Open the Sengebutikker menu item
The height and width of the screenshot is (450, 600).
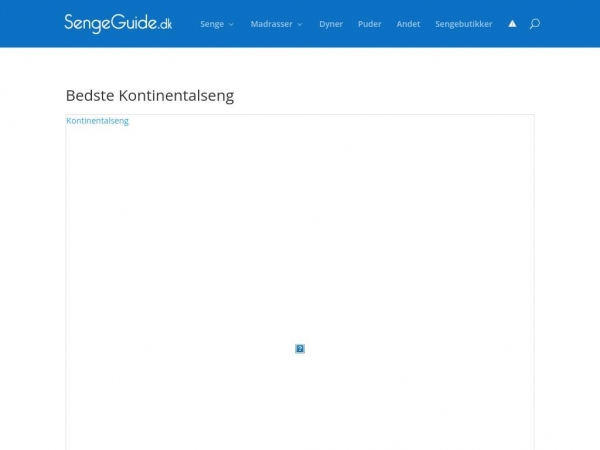point(464,24)
